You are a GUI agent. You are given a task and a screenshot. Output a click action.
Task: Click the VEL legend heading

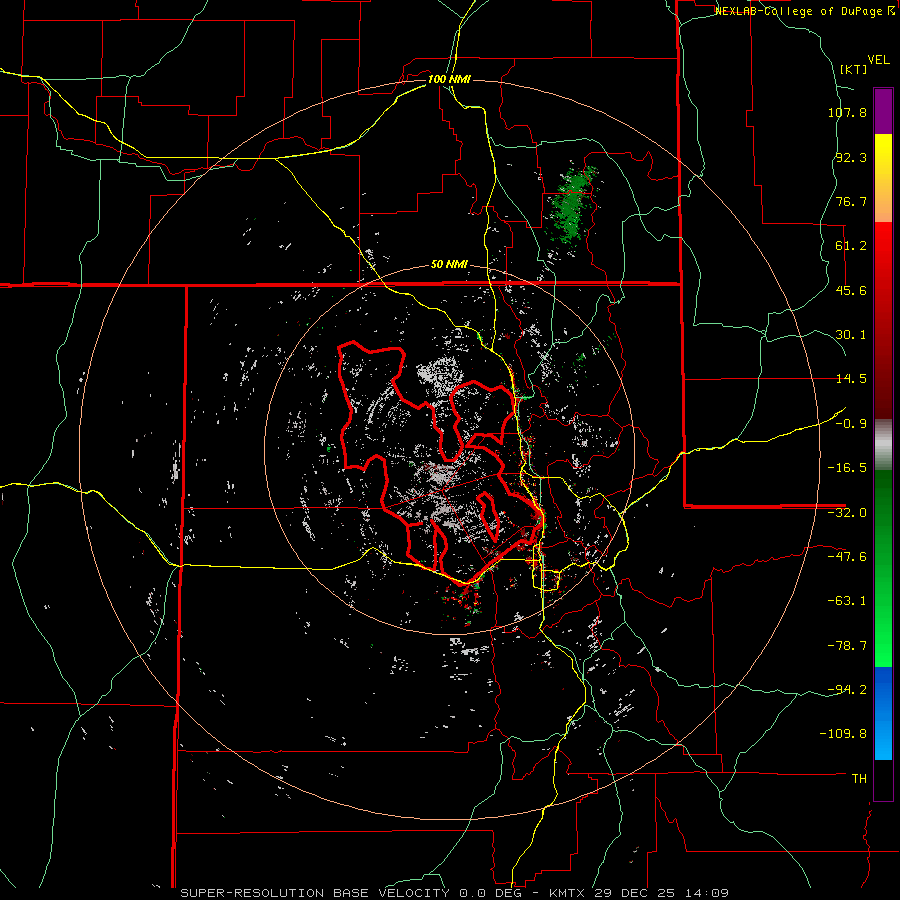tap(878, 60)
